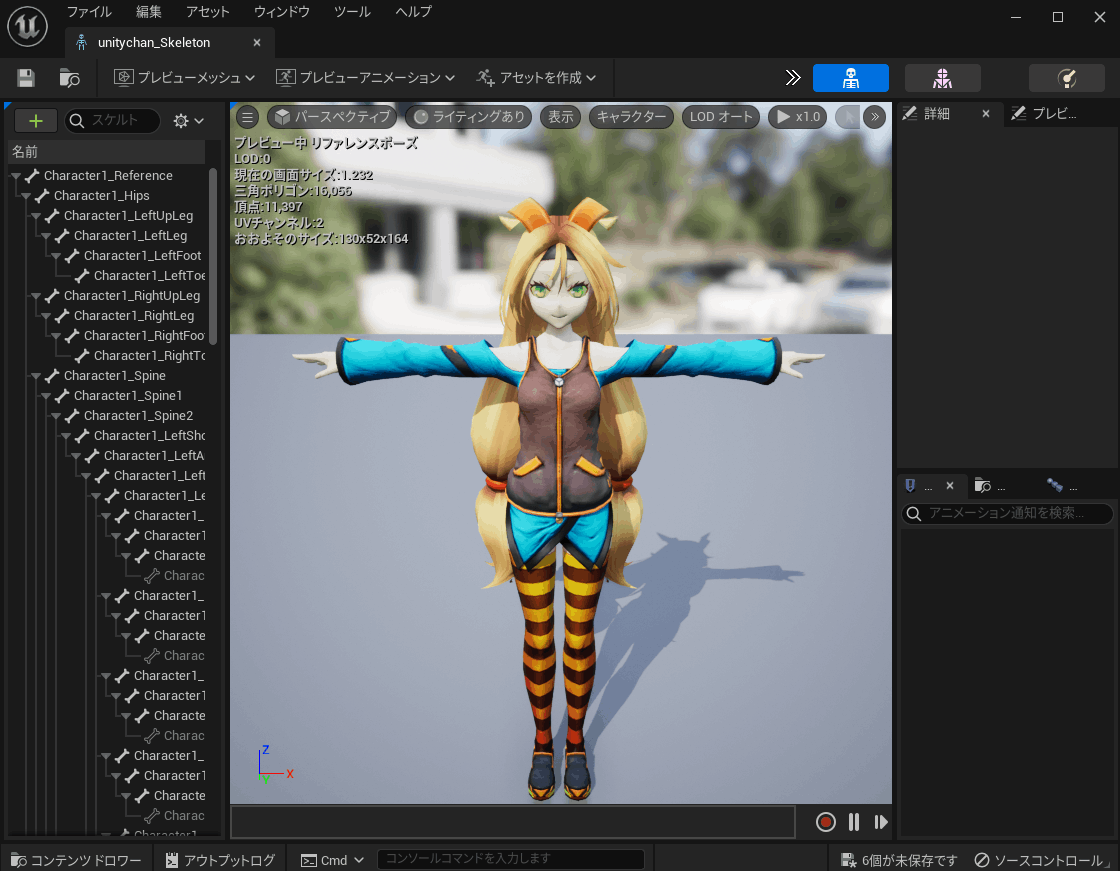Collapse the Character1_Spine bone node
The image size is (1120, 871).
pyautogui.click(x=35, y=376)
